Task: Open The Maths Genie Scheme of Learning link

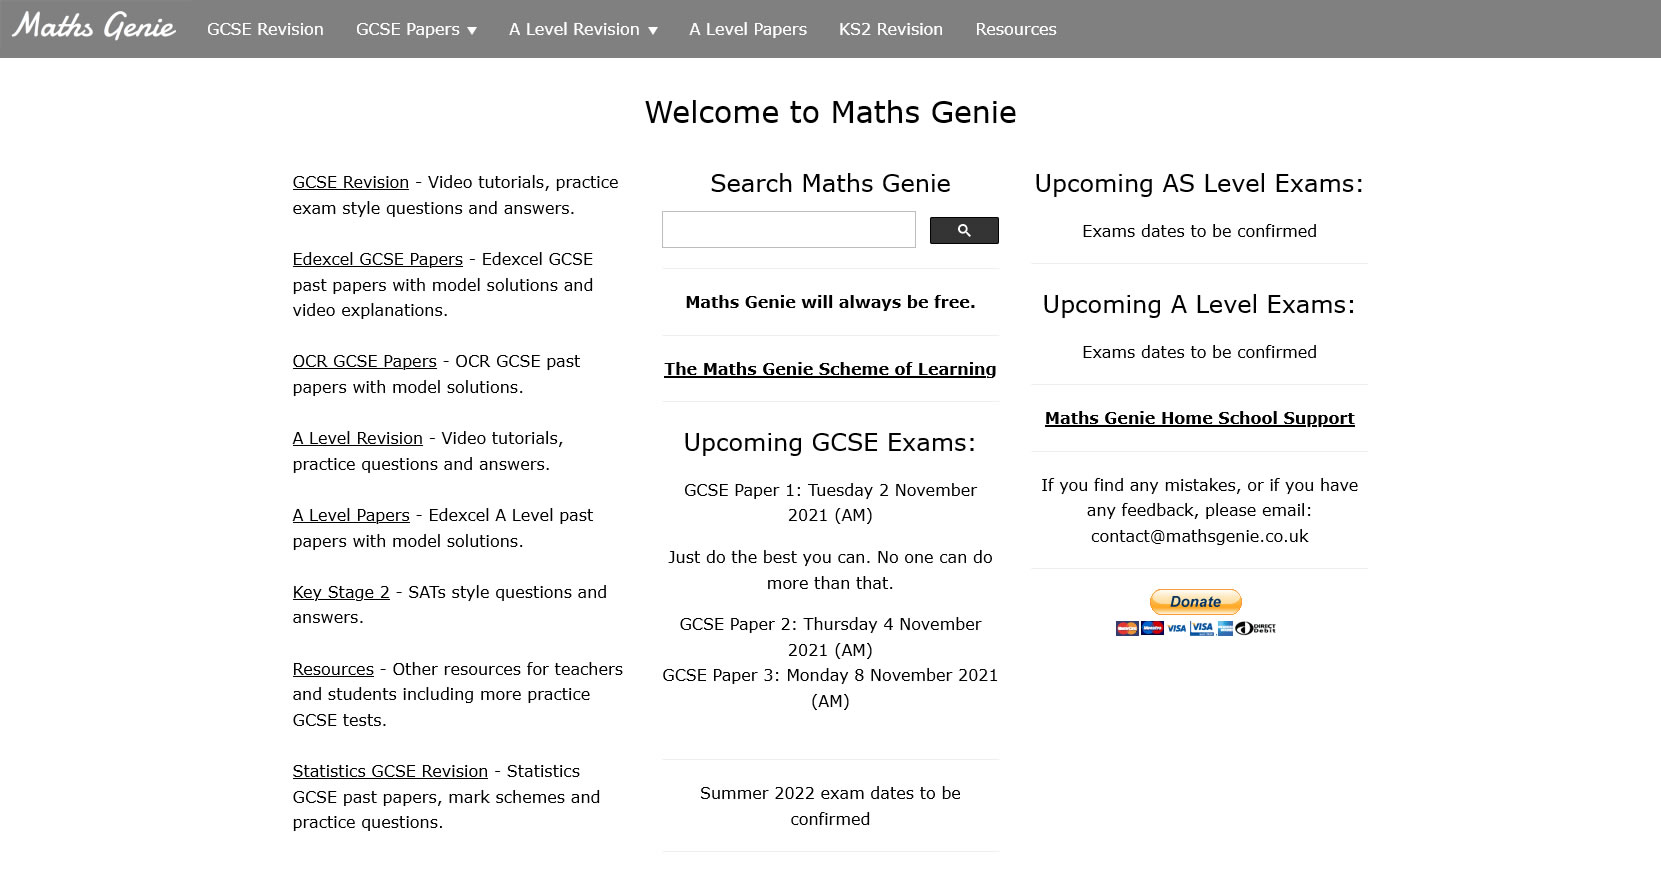Action: 830,369
